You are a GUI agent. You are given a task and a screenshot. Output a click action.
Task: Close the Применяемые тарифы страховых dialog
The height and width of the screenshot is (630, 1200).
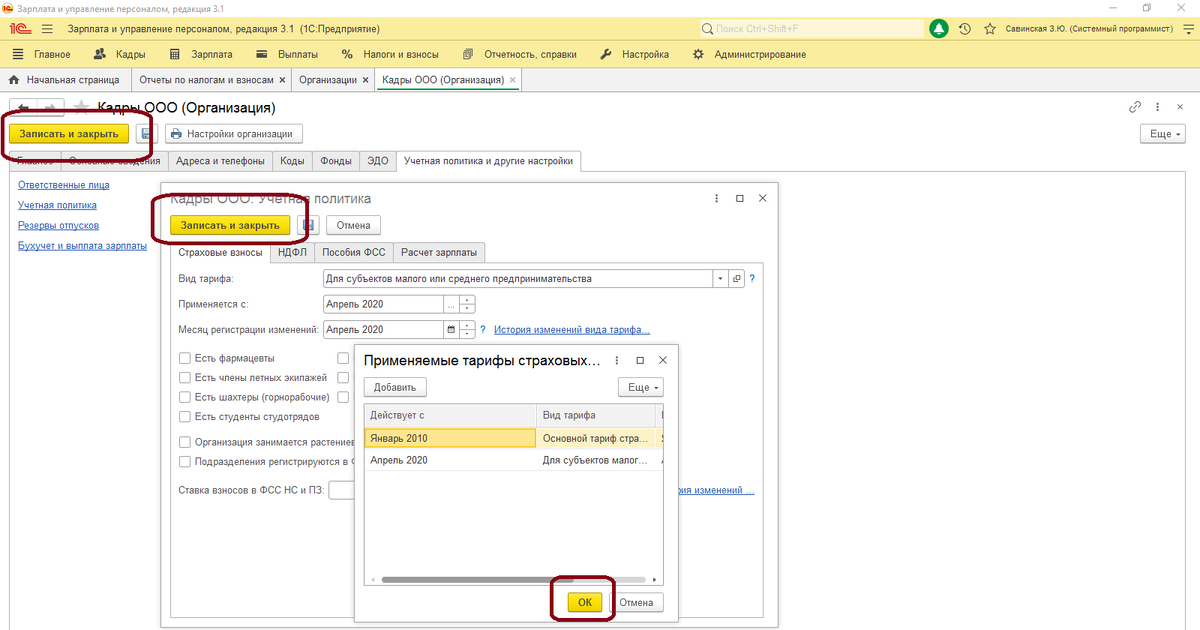pyautogui.click(x=662, y=360)
